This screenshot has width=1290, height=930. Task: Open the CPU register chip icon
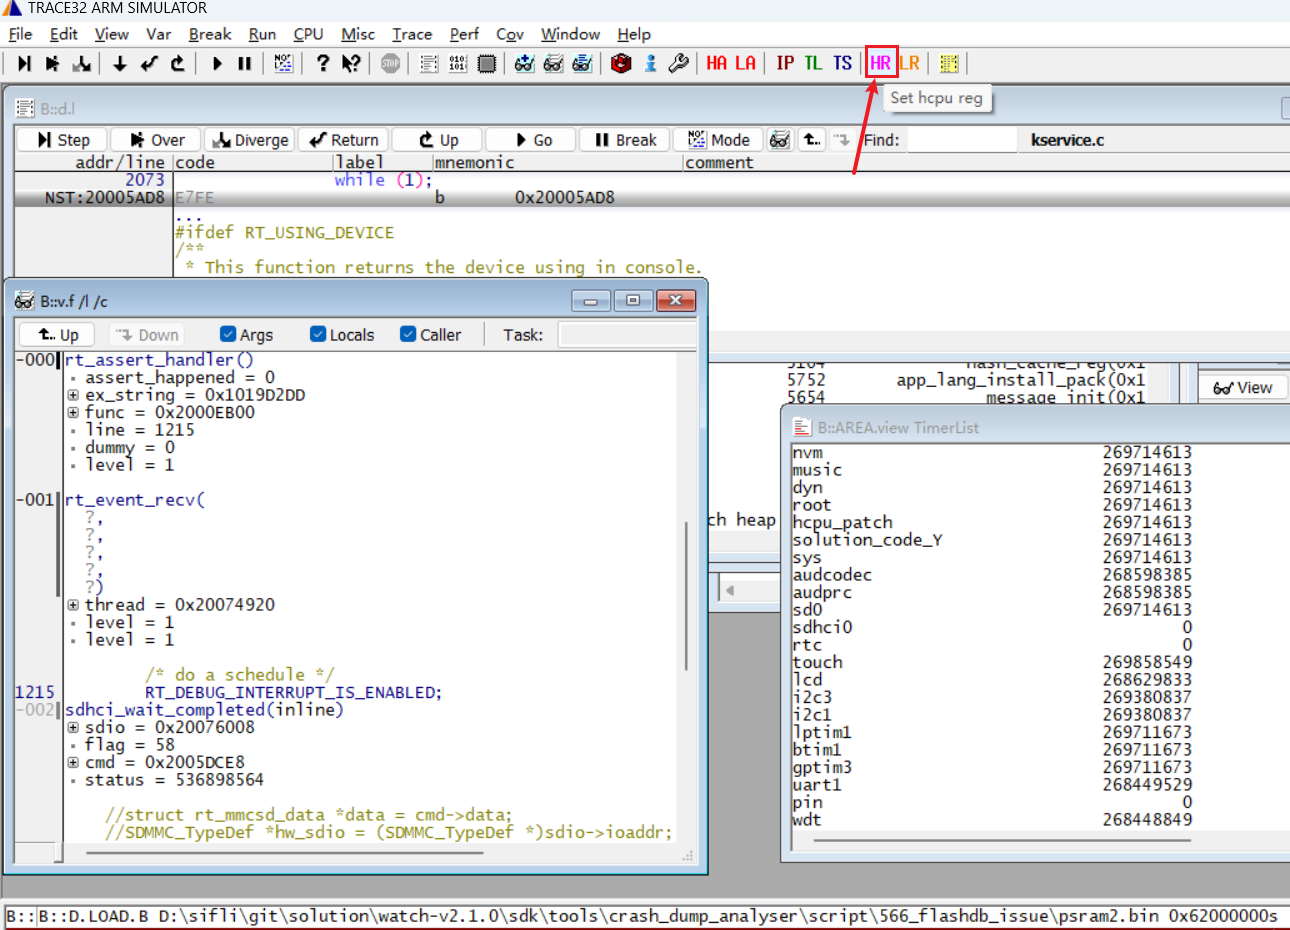click(x=487, y=63)
